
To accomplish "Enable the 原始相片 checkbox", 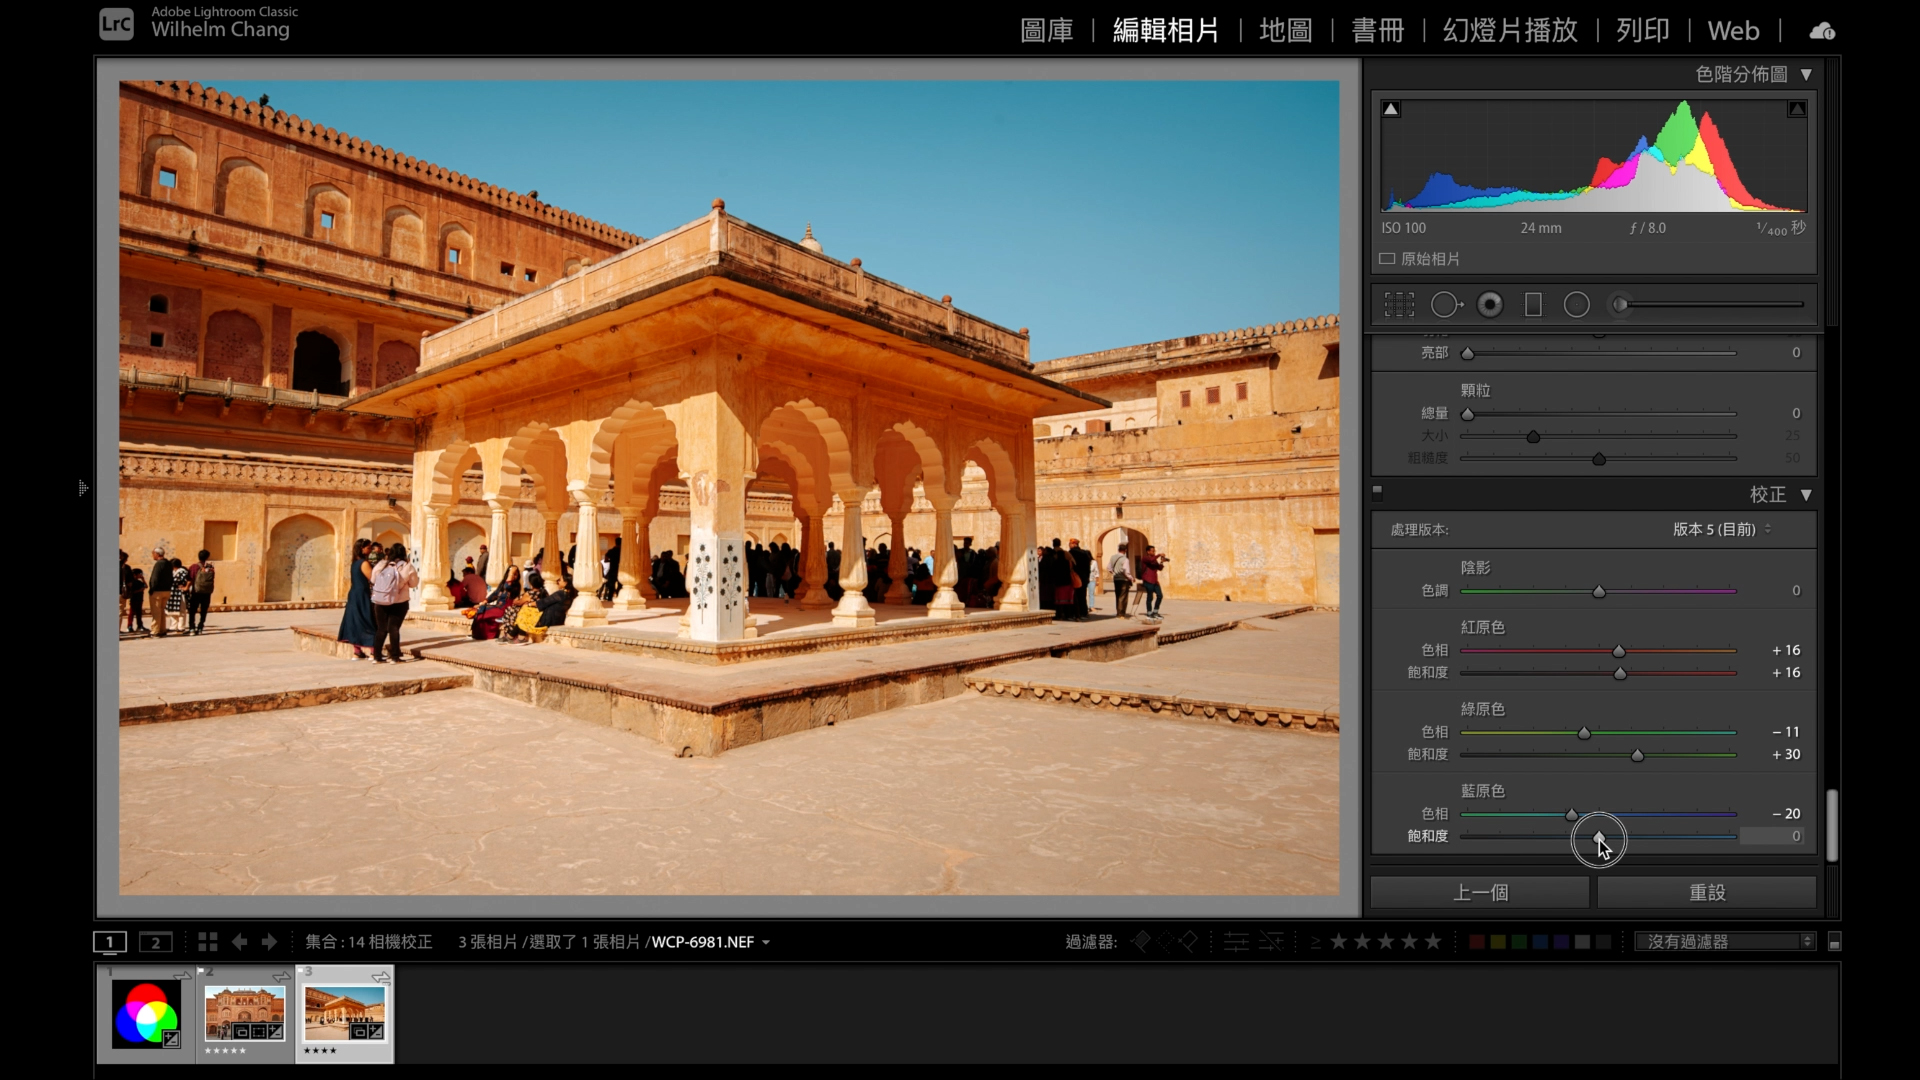I will (x=1387, y=259).
